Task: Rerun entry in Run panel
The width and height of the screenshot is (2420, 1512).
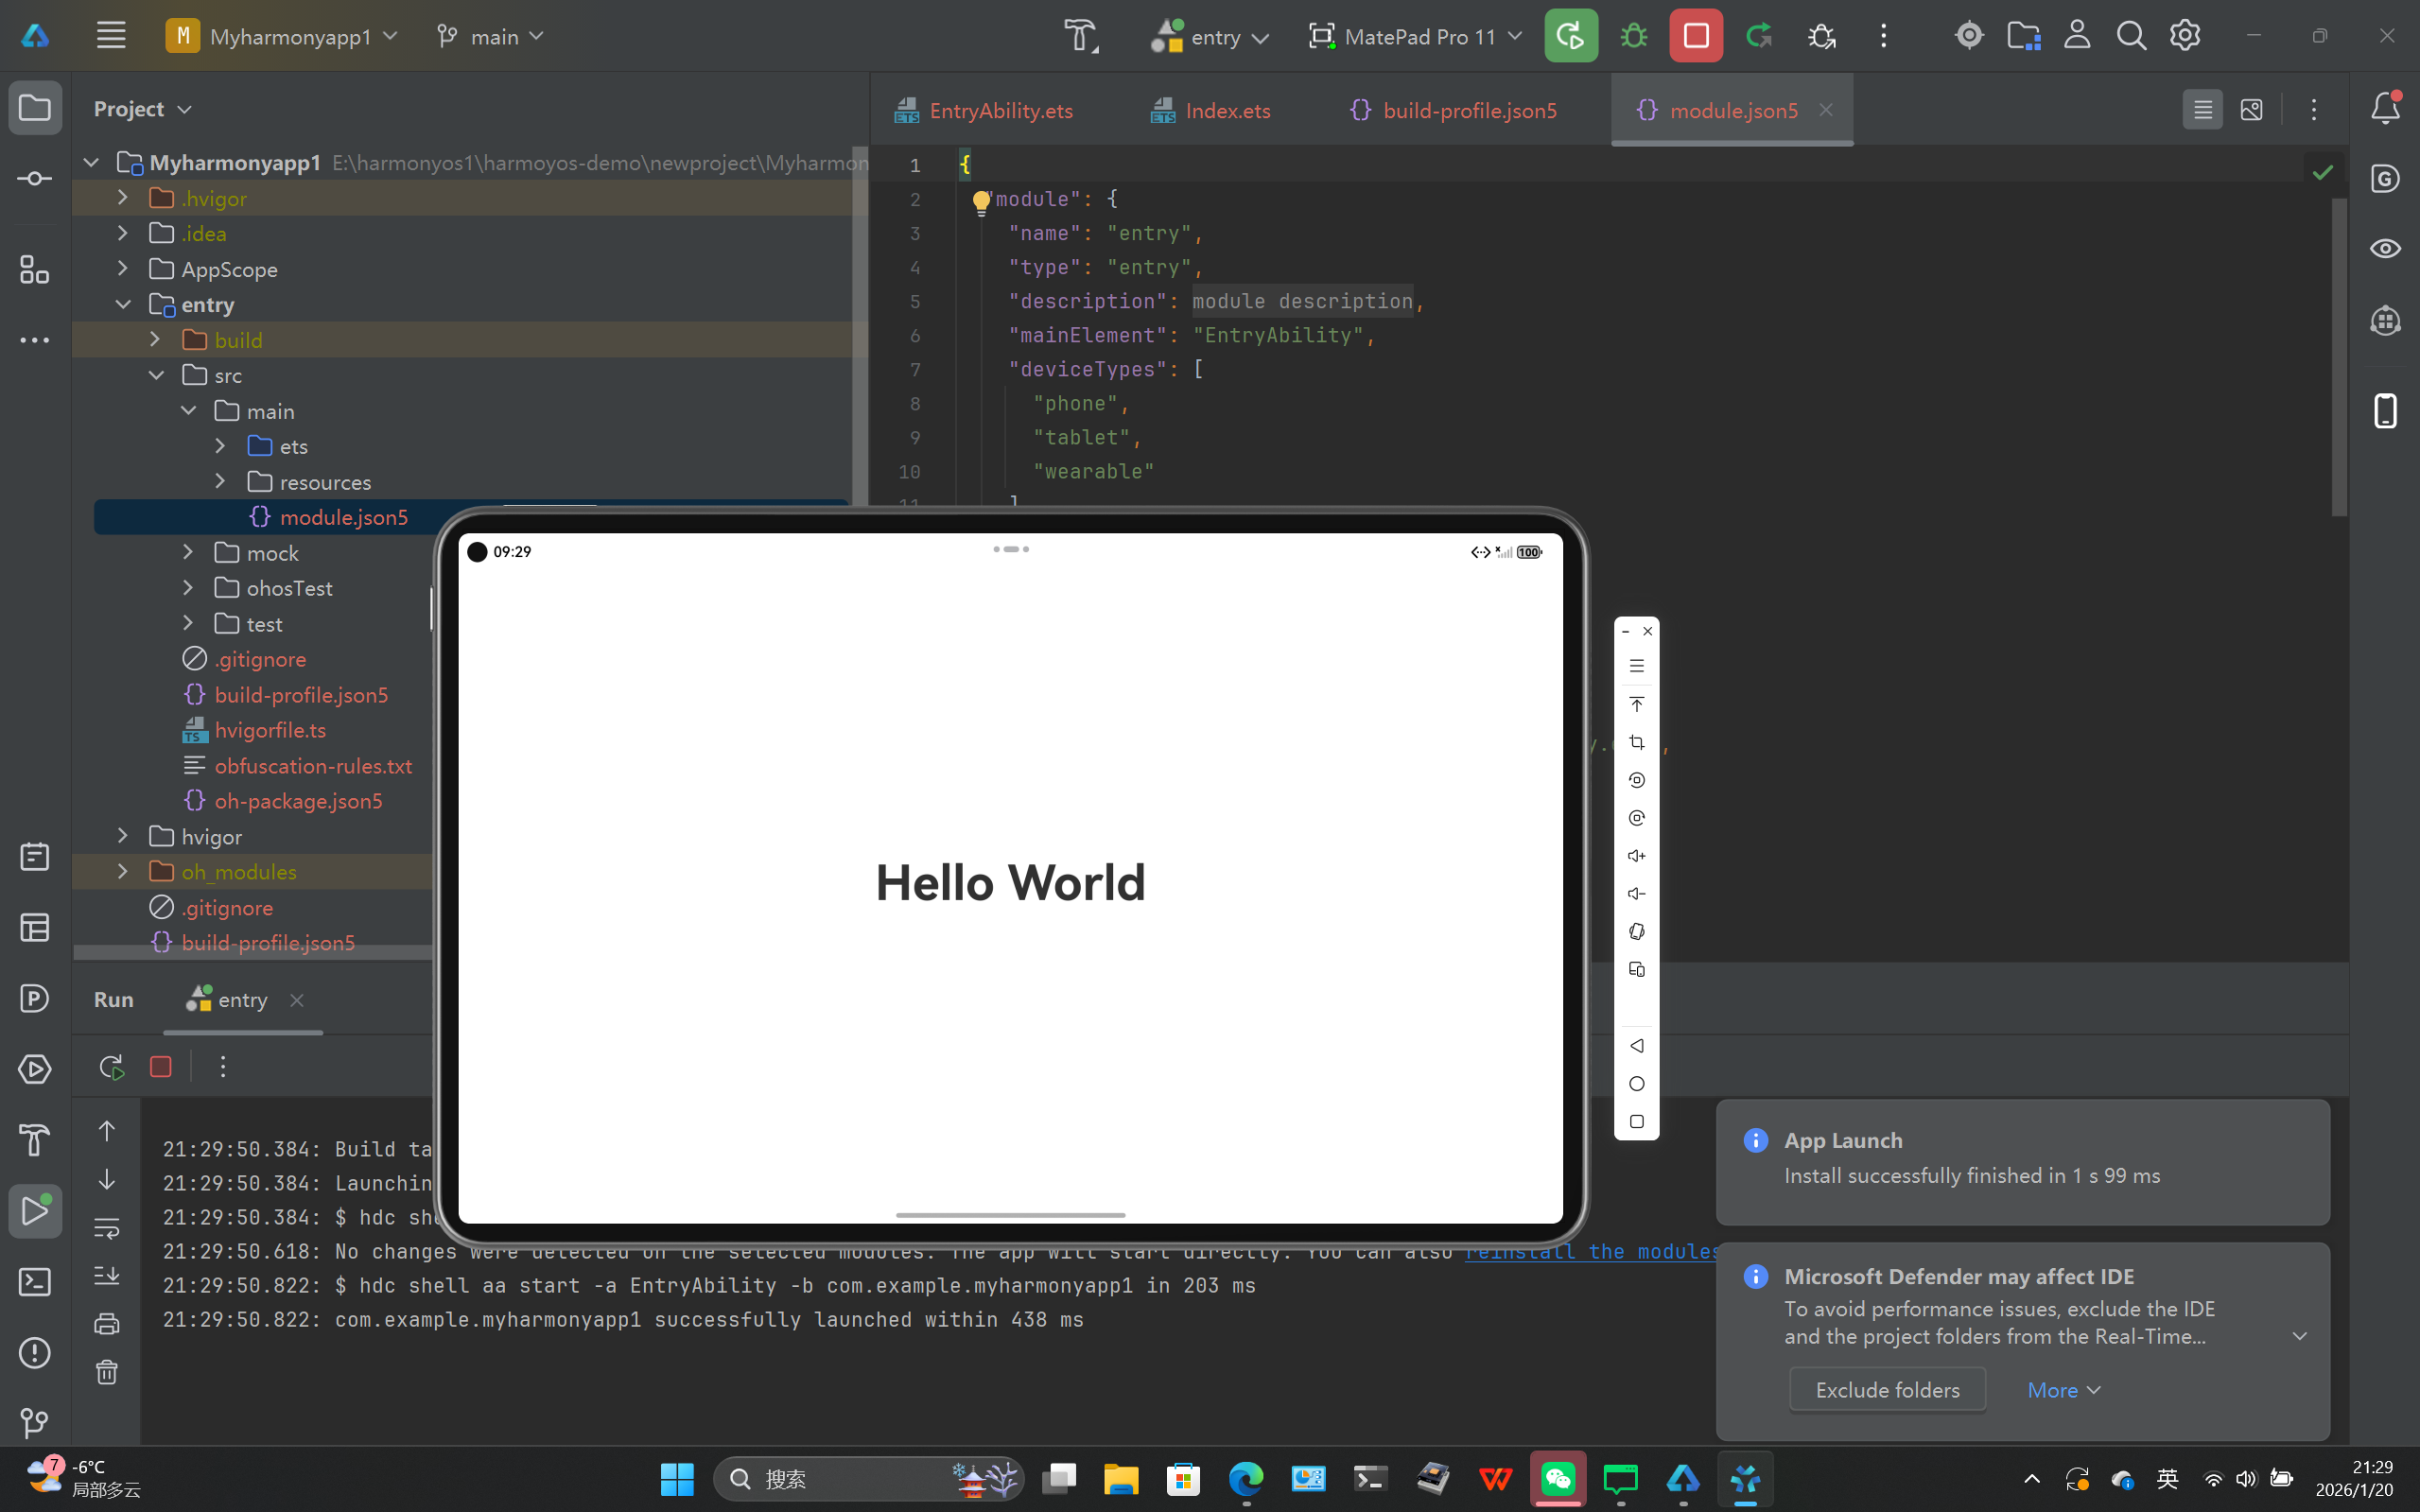Action: 111,1067
